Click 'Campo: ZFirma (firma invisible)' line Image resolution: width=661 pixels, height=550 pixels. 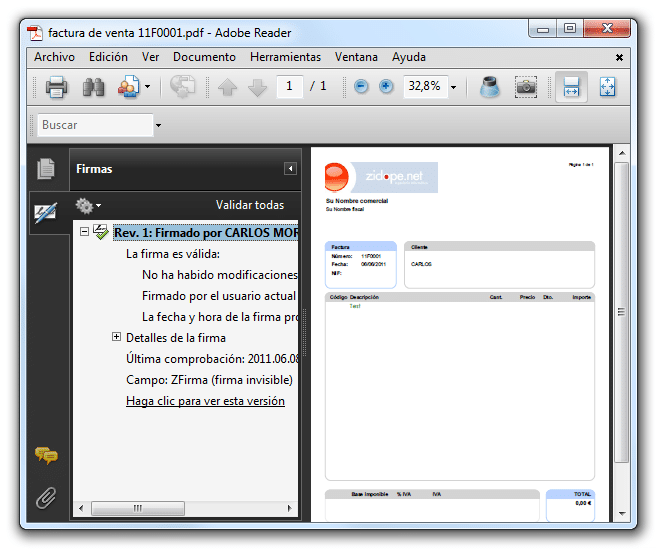209,380
